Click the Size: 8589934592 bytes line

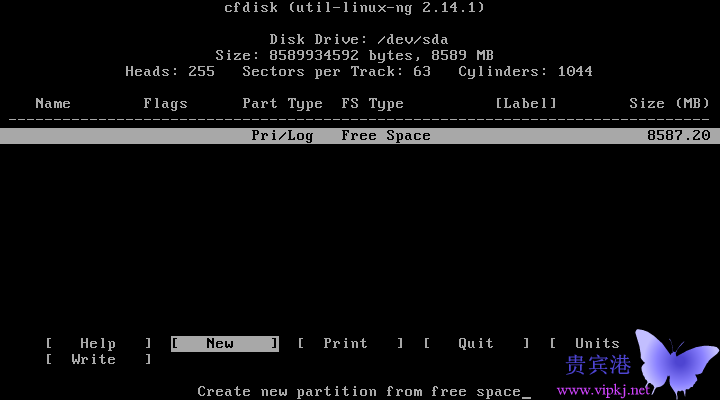[354, 56]
